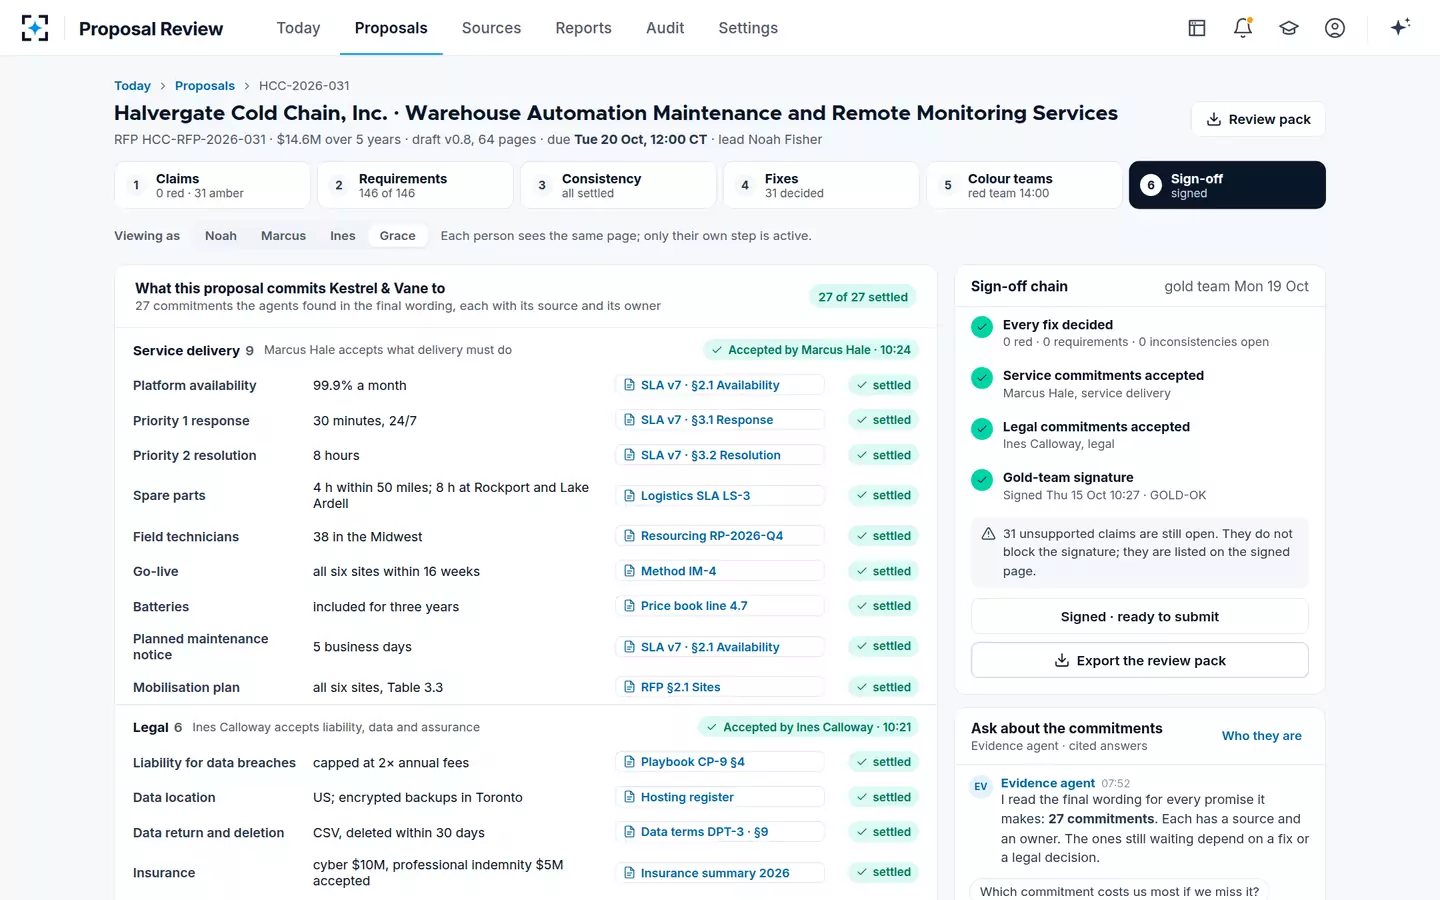Image resolution: width=1440 pixels, height=900 pixels.
Task: Click the 27 of 27 settled badge
Action: tap(863, 297)
